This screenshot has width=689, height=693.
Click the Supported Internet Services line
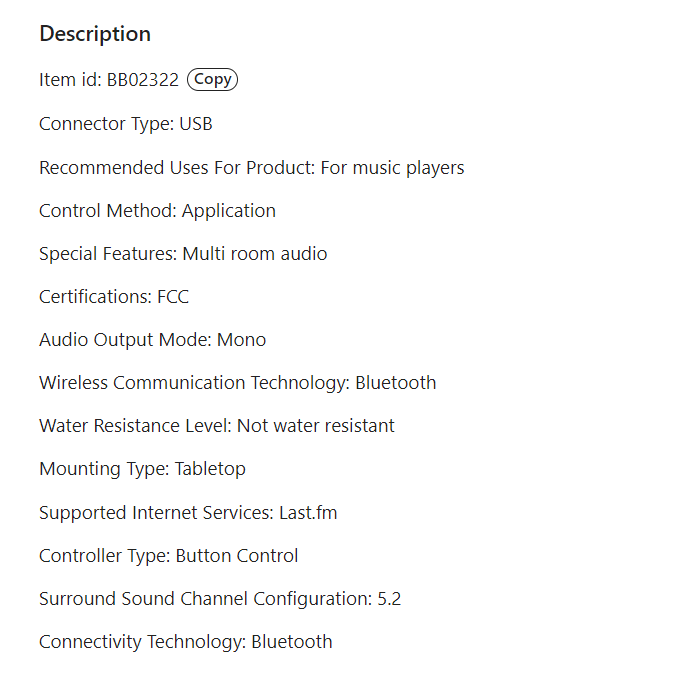[188, 512]
